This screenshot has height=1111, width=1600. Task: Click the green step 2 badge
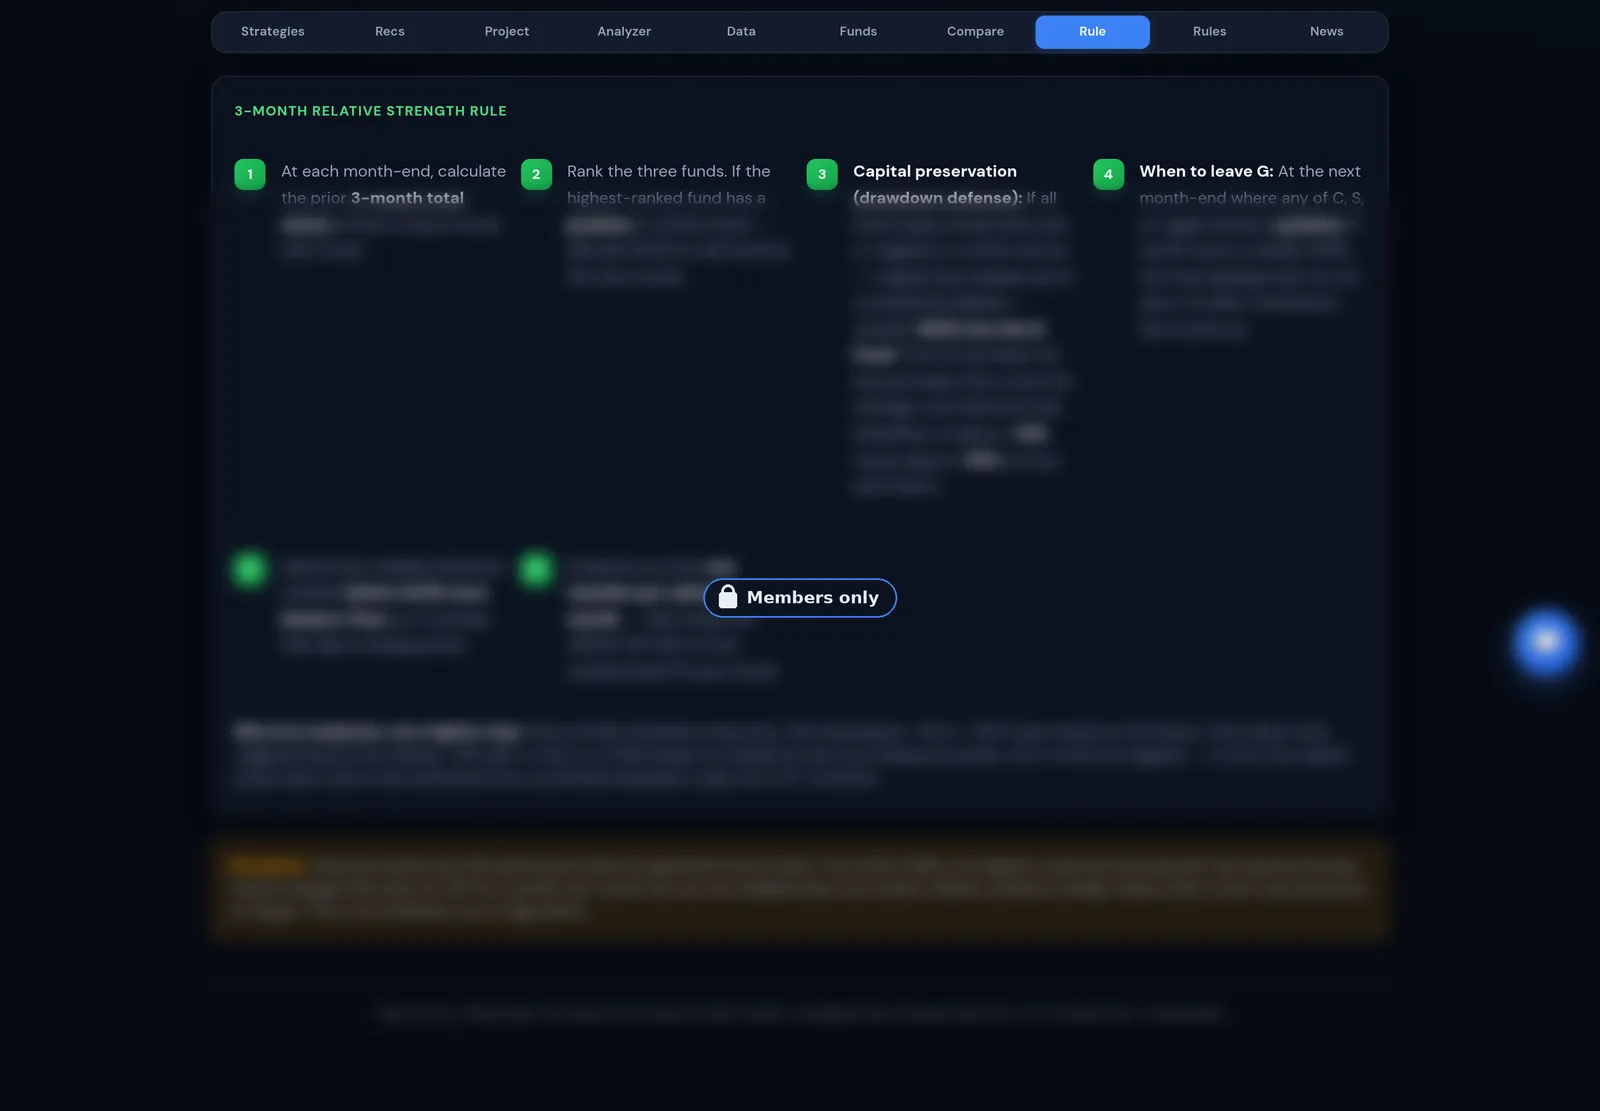click(x=536, y=174)
